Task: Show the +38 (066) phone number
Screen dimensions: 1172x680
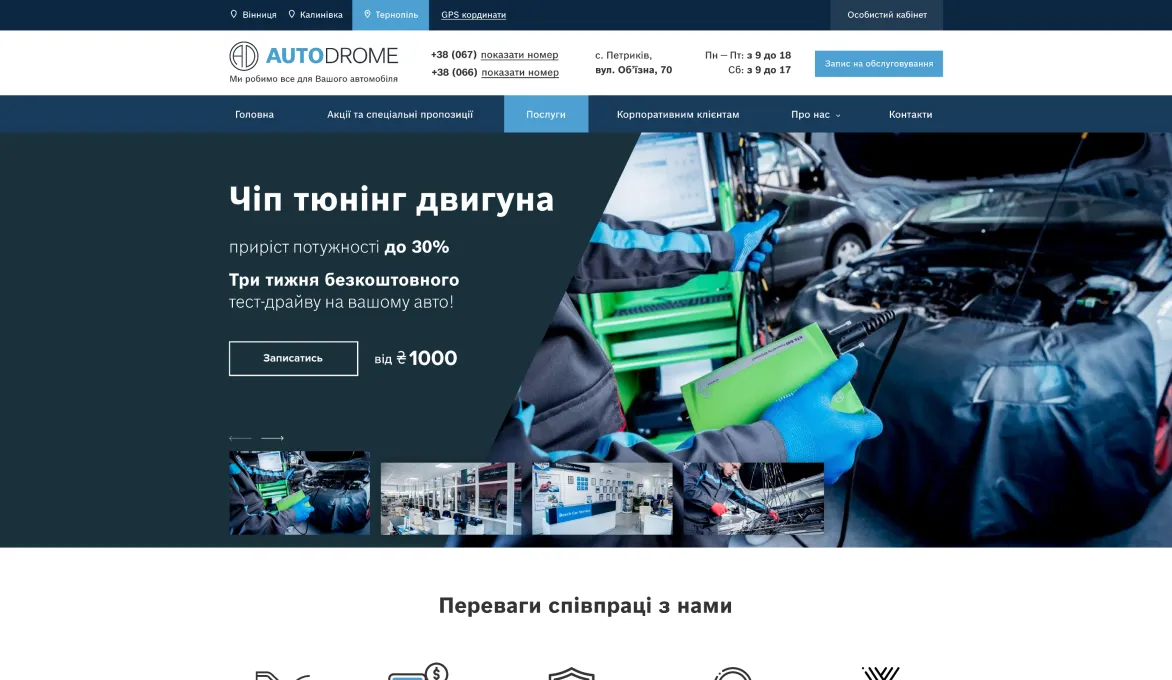Action: 520,72
